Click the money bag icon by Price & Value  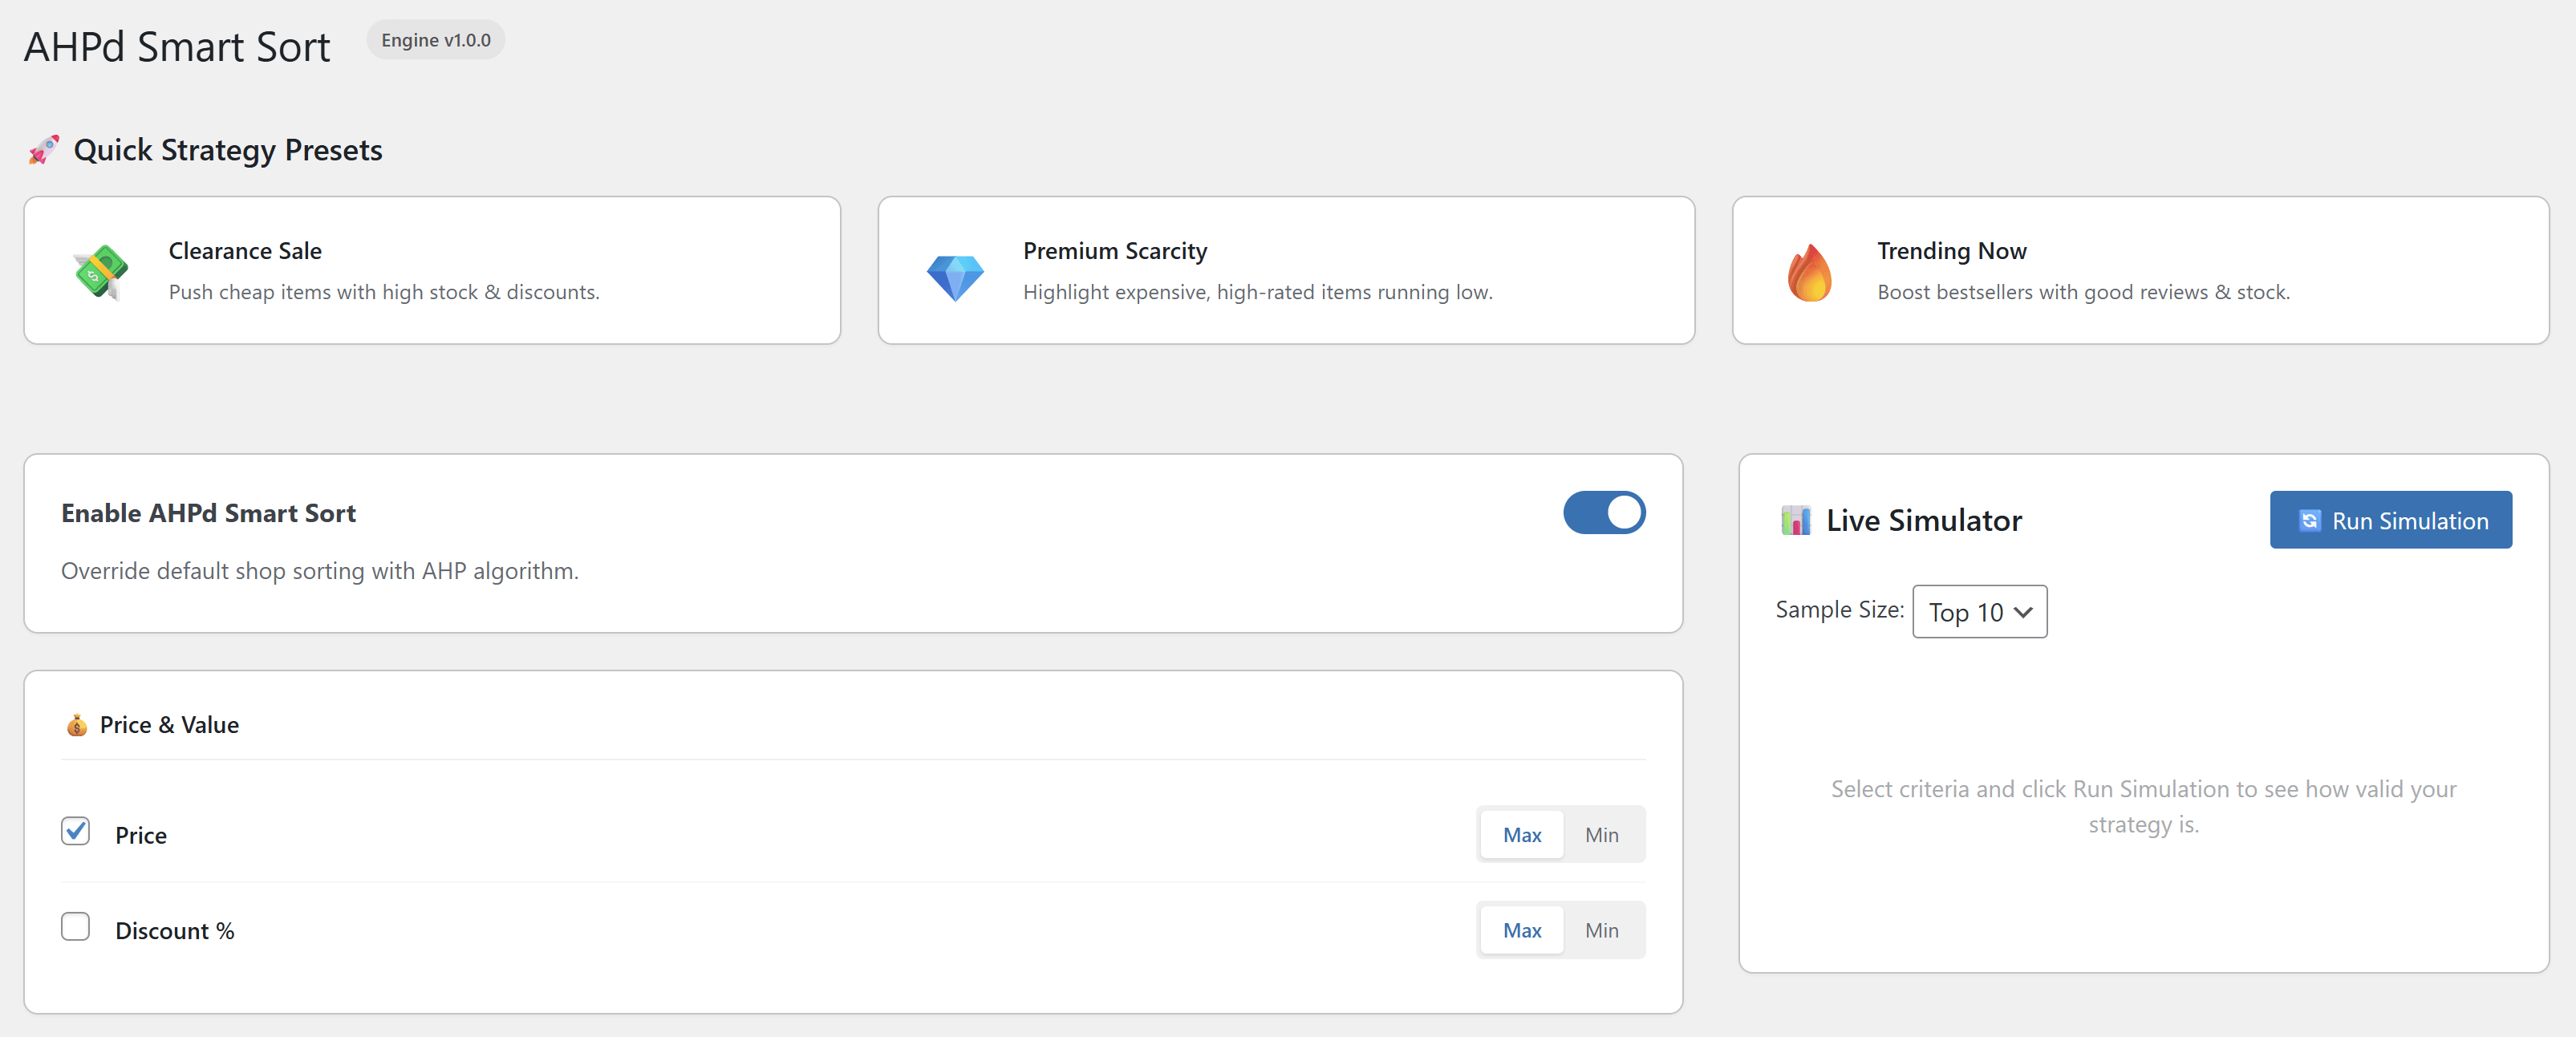coord(77,725)
